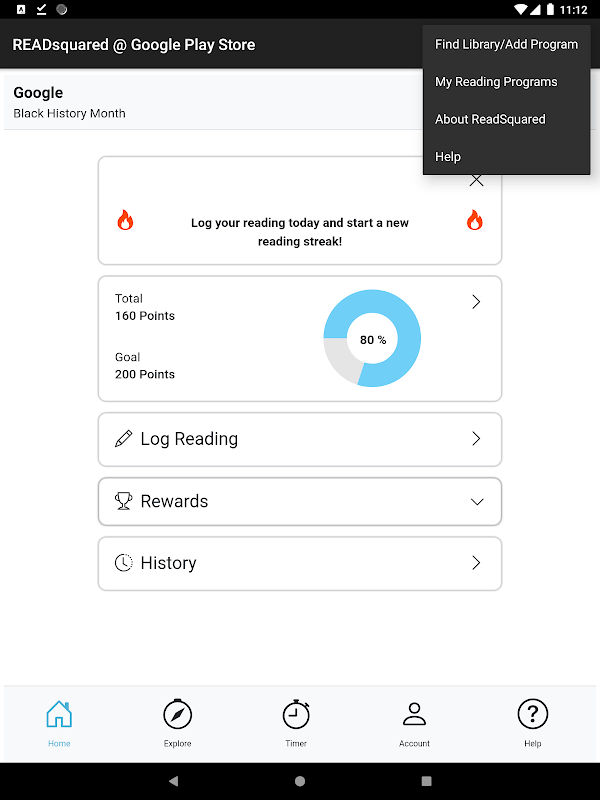The width and height of the screenshot is (600, 800).
Task: Tap the Help question mark icon
Action: [532, 714]
